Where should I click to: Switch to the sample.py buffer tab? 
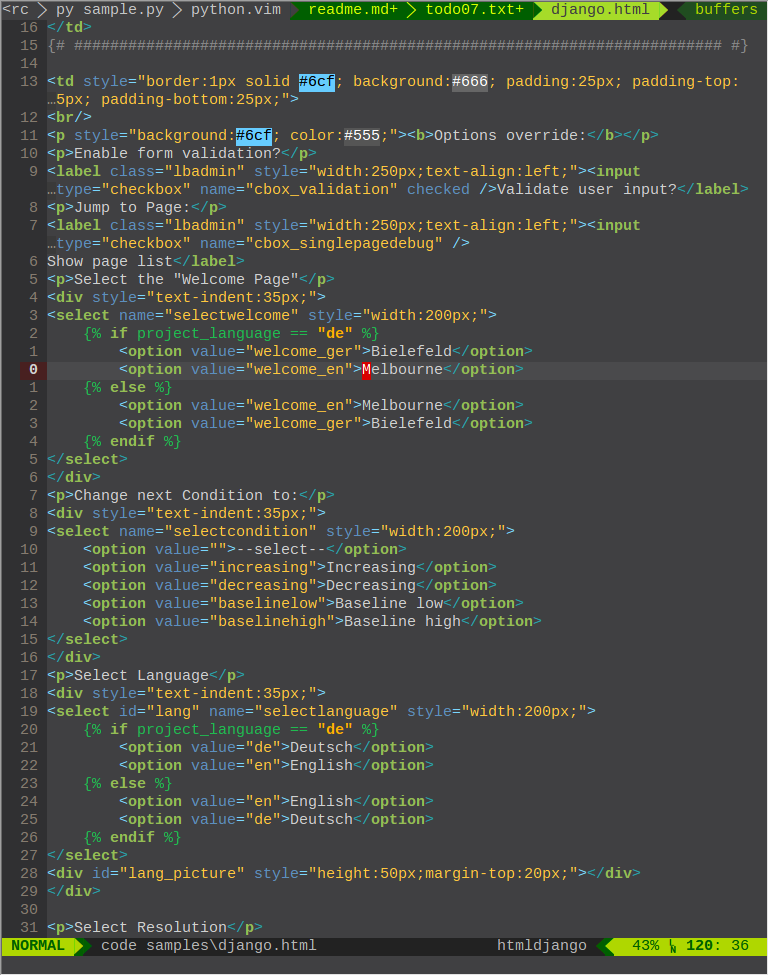(123, 10)
